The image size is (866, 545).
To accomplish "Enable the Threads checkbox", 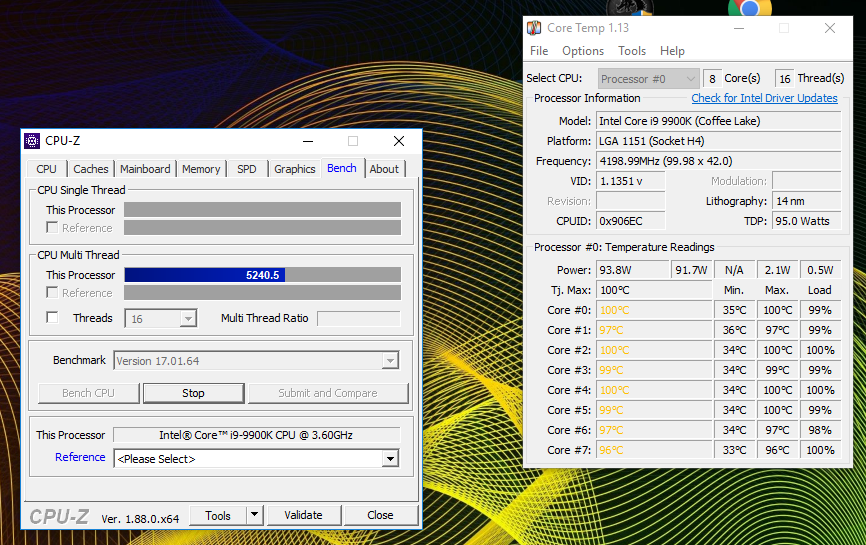I will [x=52, y=318].
